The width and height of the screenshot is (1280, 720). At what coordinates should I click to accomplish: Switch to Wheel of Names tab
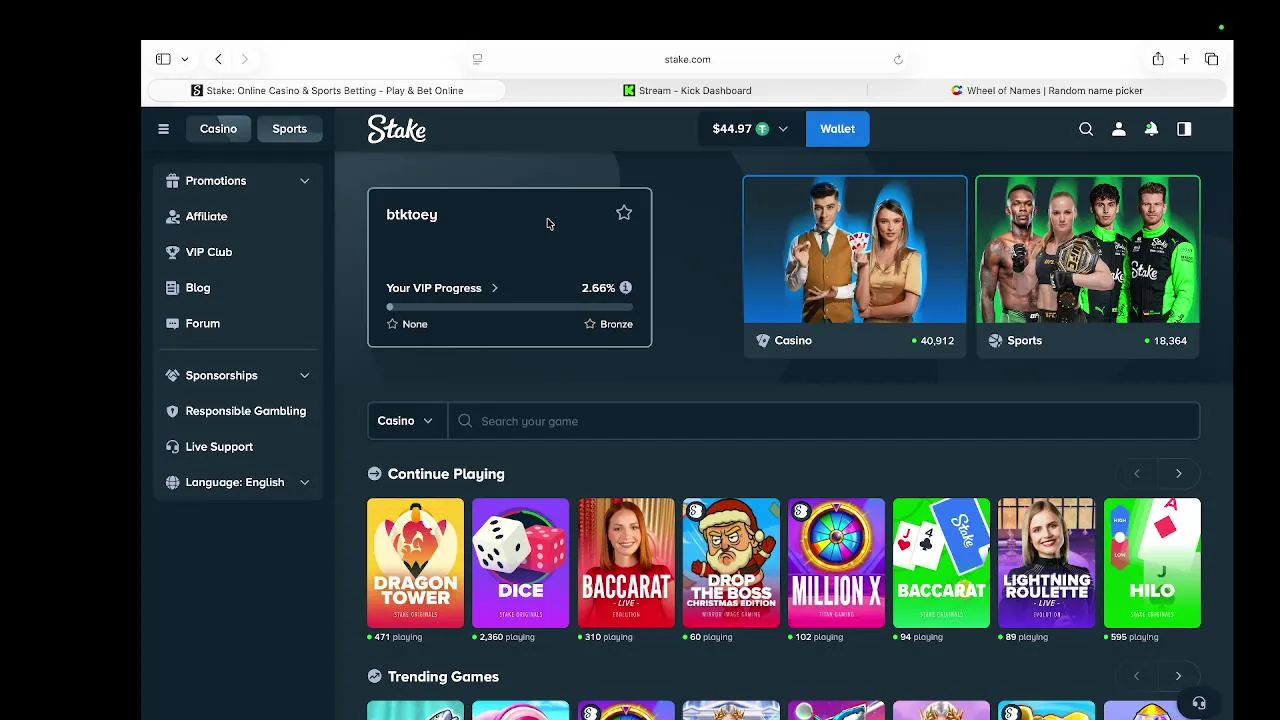[x=1047, y=90]
